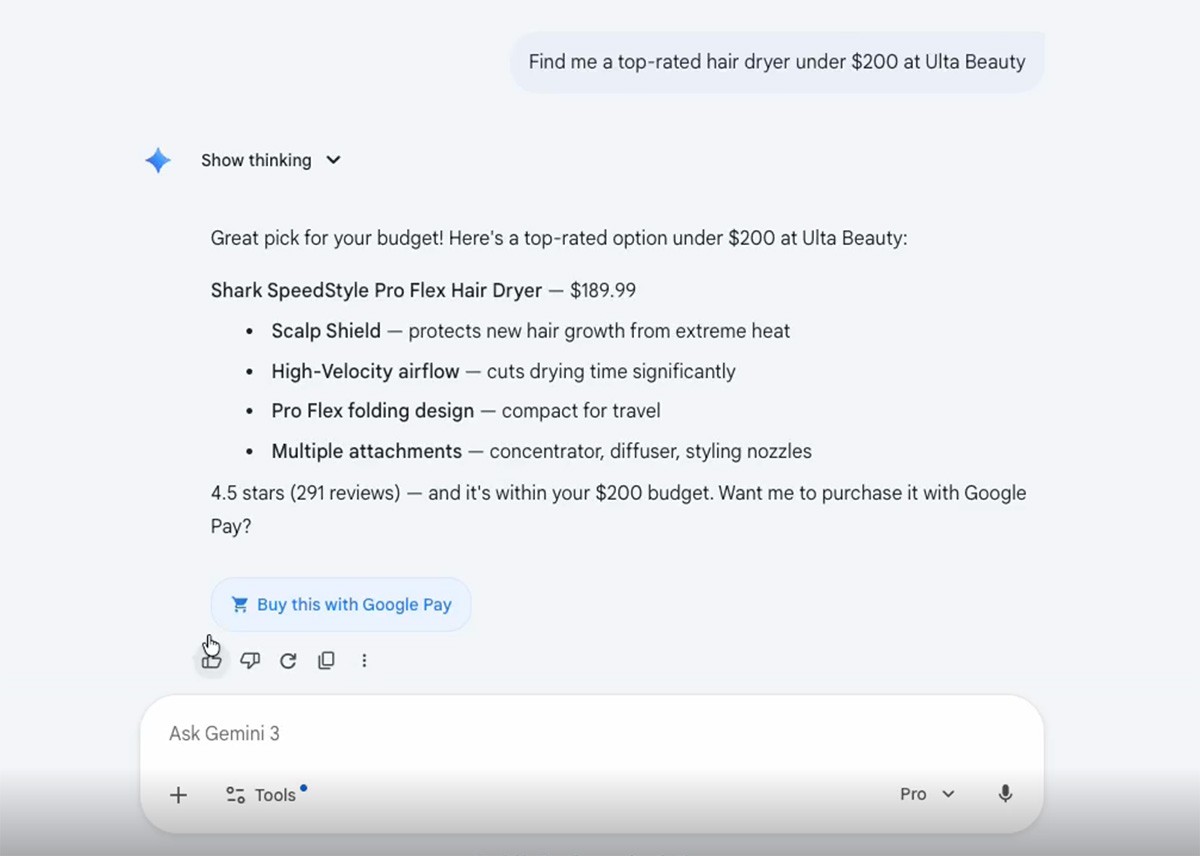
Task: Click the user prompt message bubble
Action: pos(777,62)
